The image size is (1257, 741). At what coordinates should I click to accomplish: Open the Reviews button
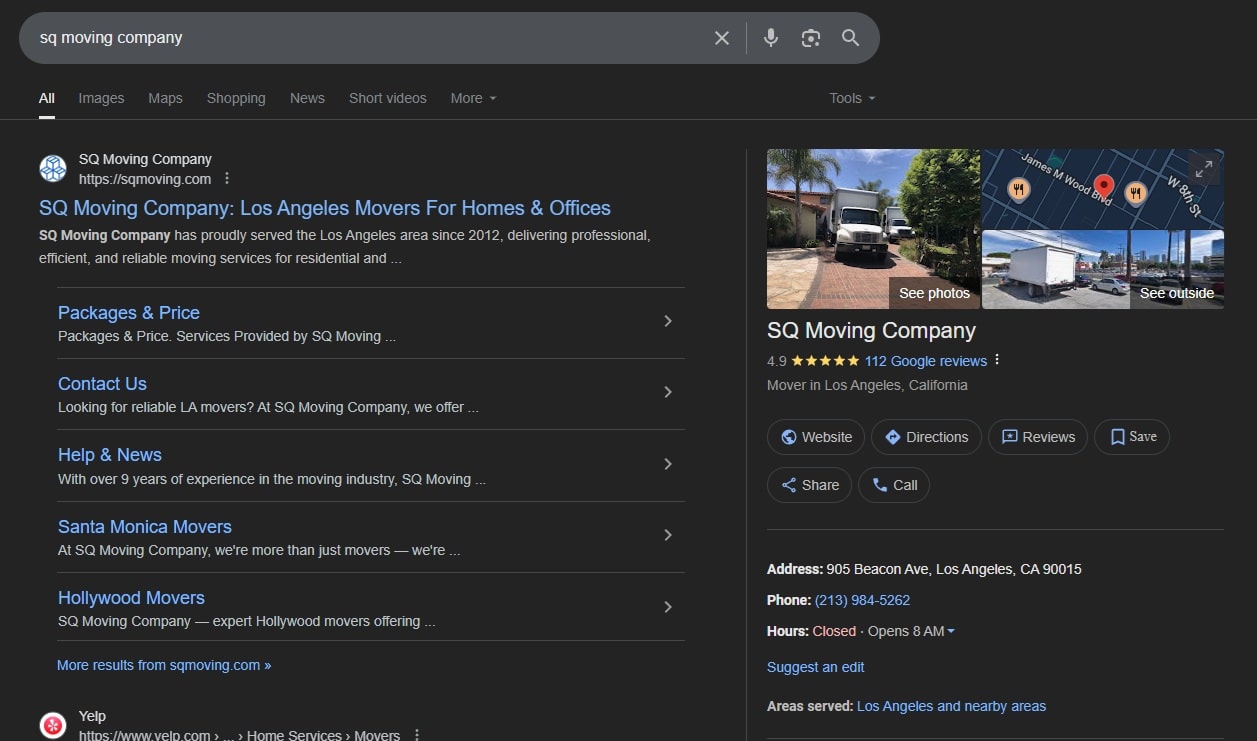point(1038,437)
